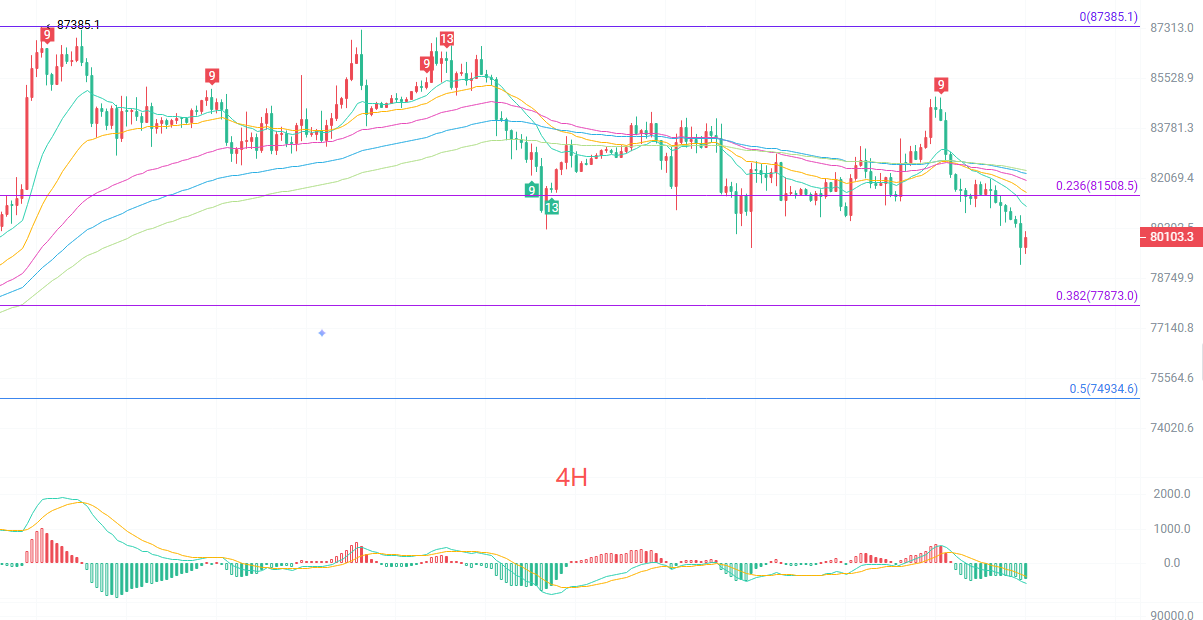Click the 75564.6 price axis label
Screen dimensions: 1203x620
[x=1173, y=378]
